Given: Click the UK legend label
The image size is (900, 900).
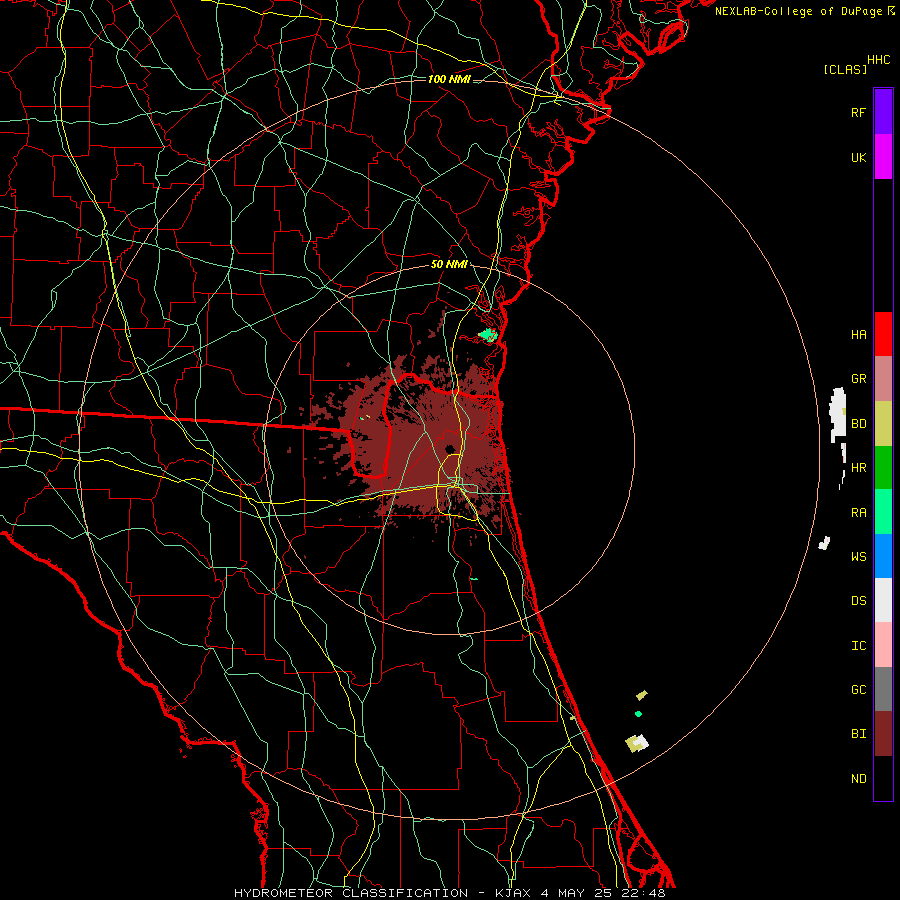Looking at the screenshot, I should pos(858,157).
